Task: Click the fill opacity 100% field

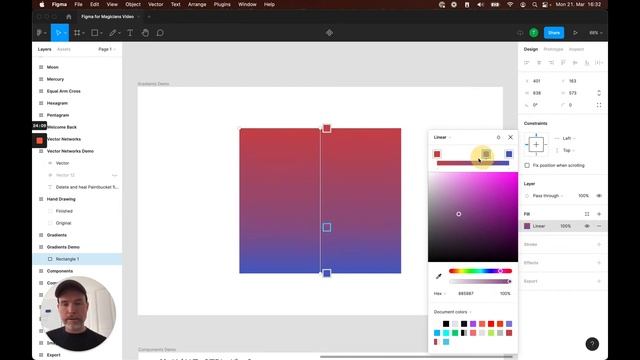Action: (x=565, y=226)
